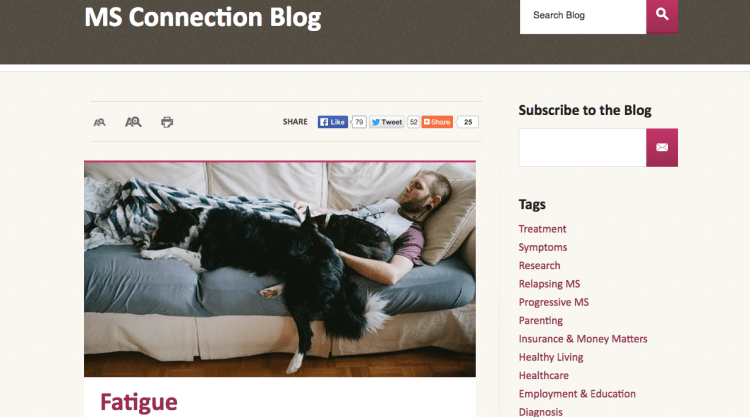Screen dimensions: 750x417
Task: Print the page using the printer icon
Action: coord(167,122)
